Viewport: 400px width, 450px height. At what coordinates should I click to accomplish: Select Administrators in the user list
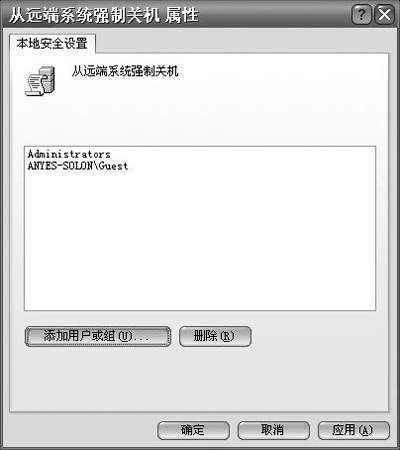pyautogui.click(x=69, y=154)
